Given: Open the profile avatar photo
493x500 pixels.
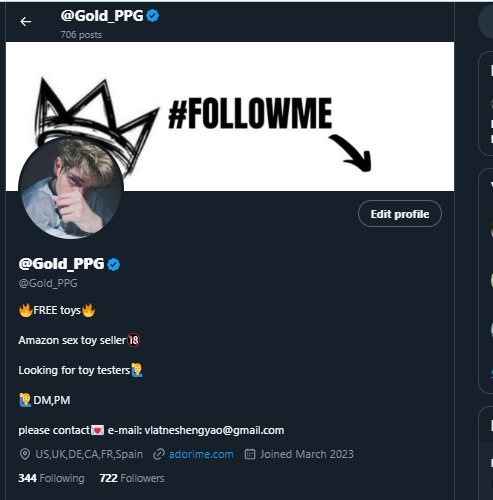Looking at the screenshot, I should [71, 188].
